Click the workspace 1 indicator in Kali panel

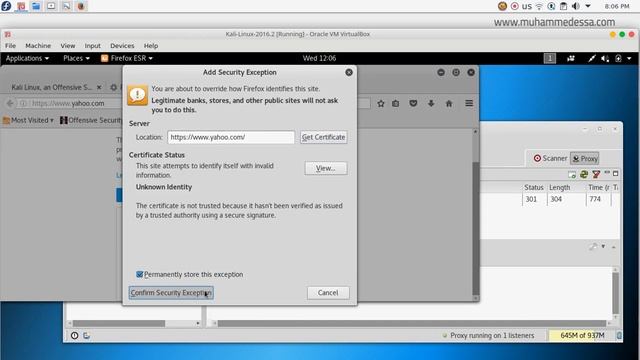coord(550,58)
